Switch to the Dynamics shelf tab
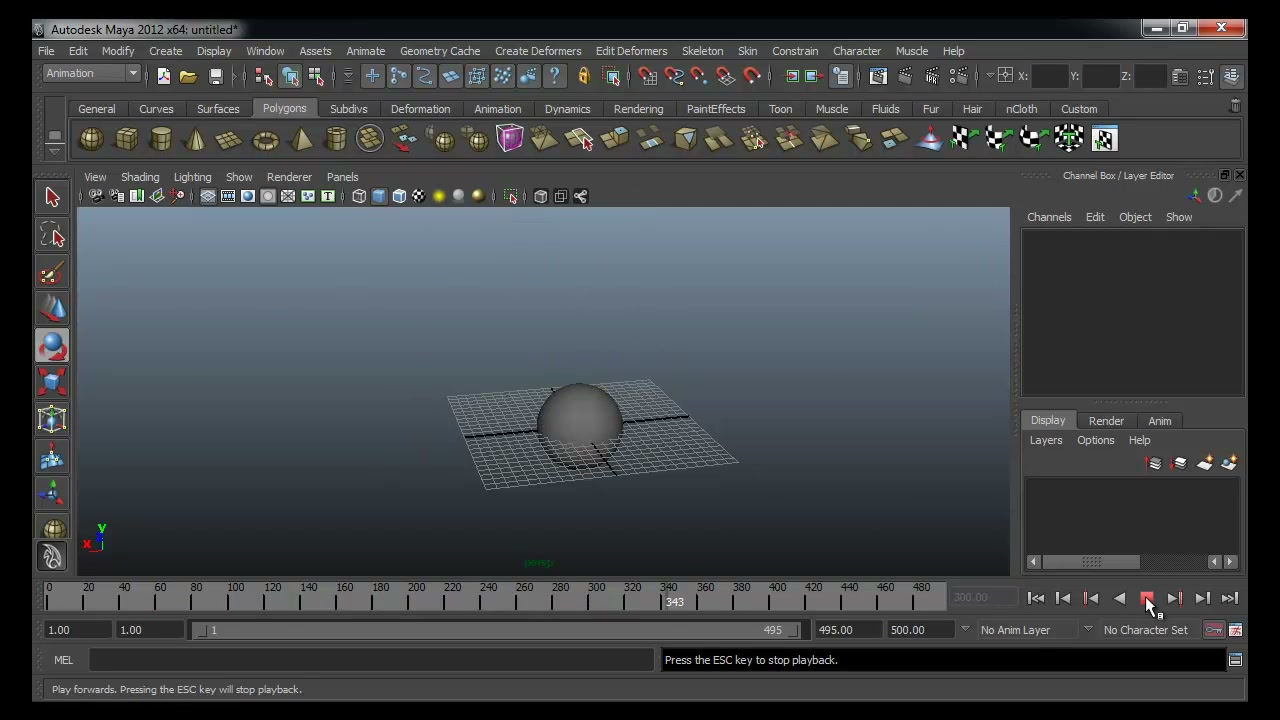This screenshot has height=720, width=1280. point(567,109)
